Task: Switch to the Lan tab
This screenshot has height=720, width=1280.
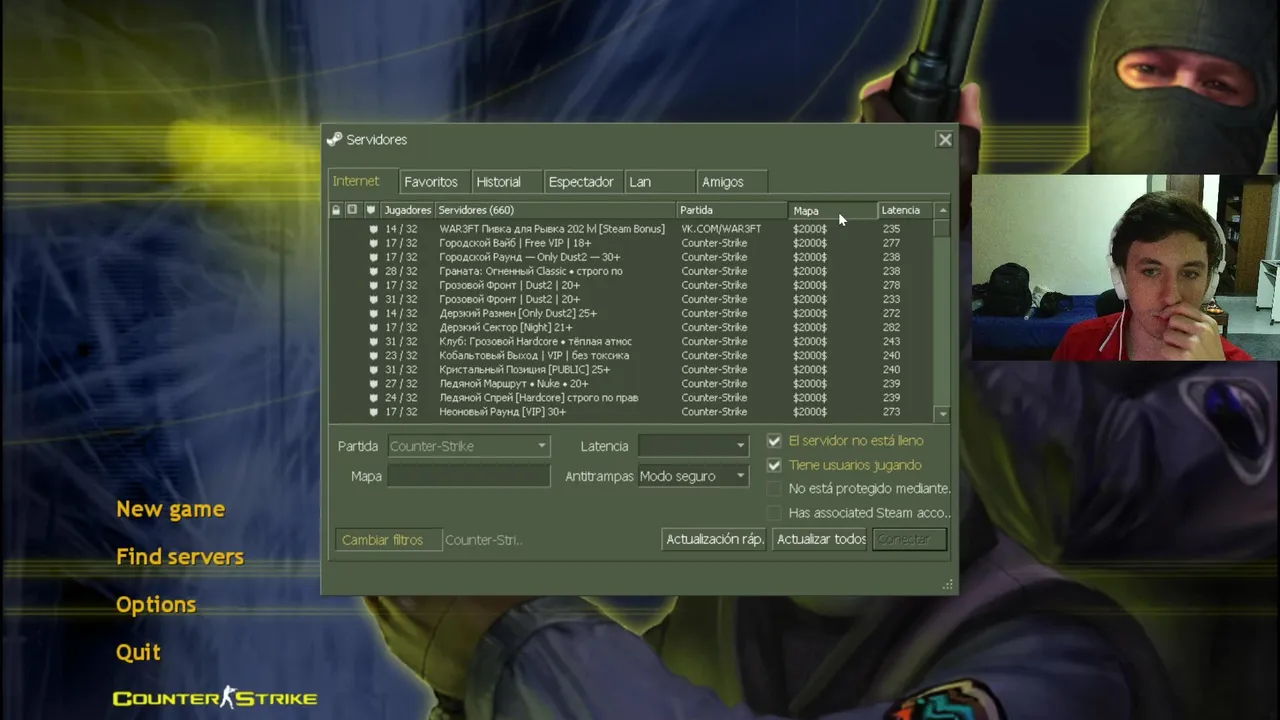Action: click(659, 182)
